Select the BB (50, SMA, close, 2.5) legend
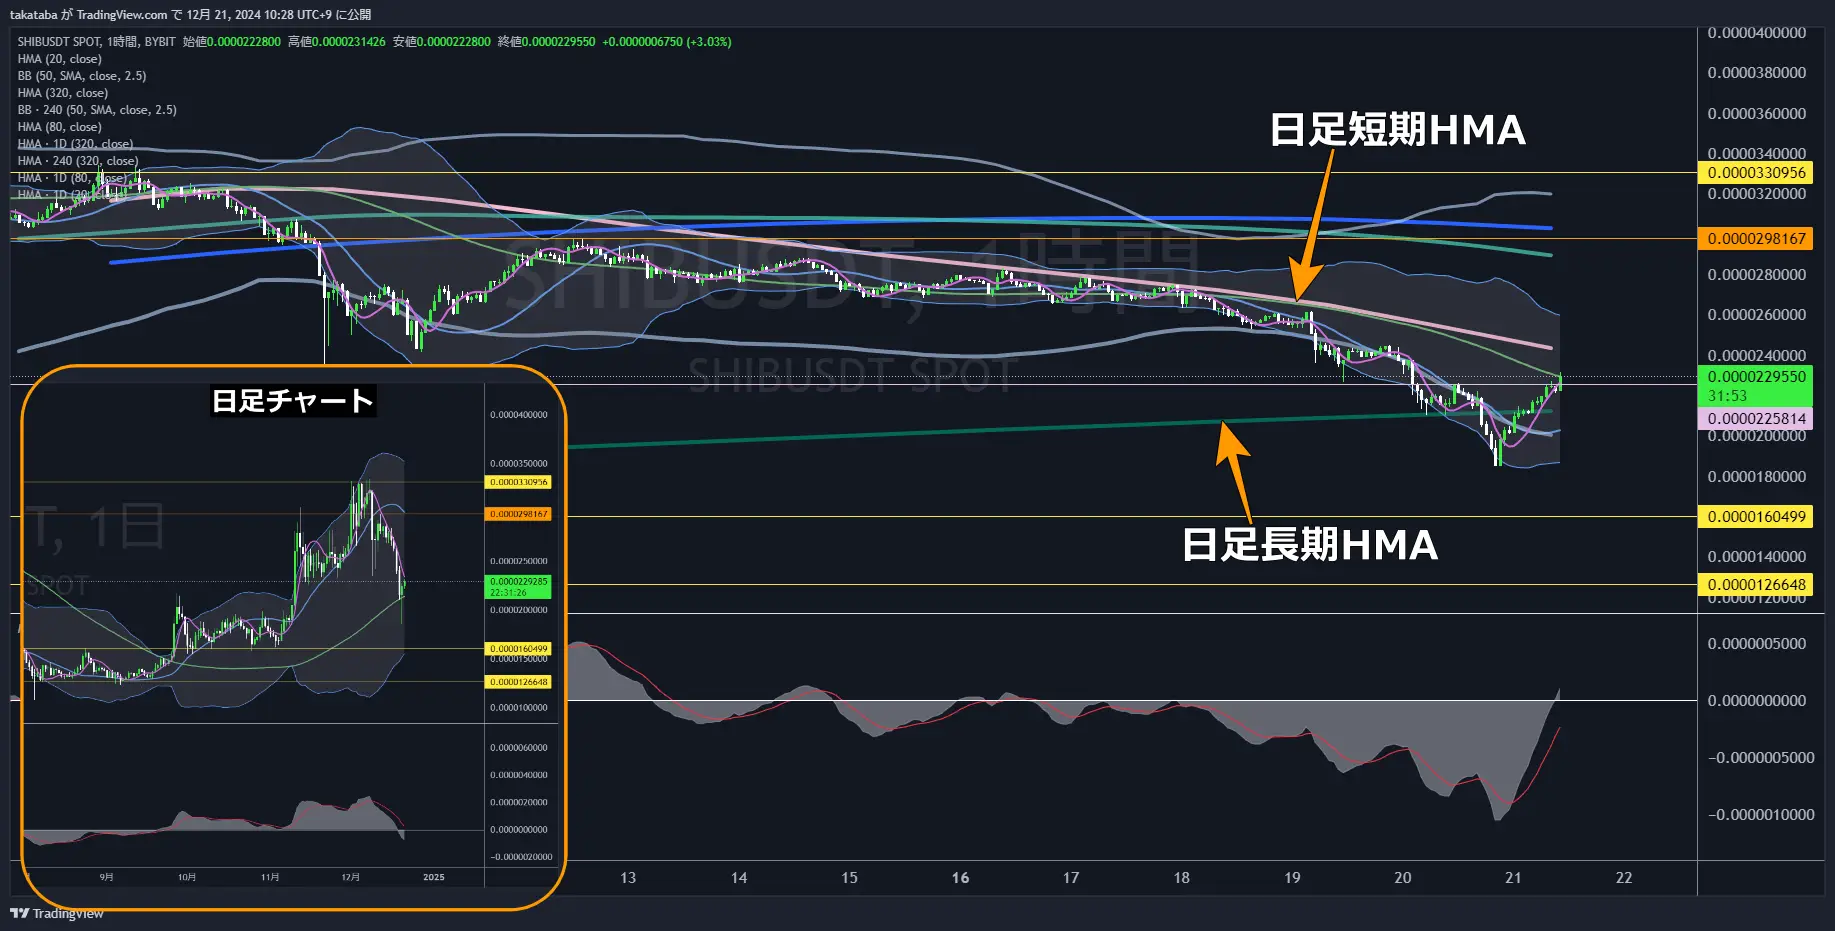1835x931 pixels. click(x=81, y=76)
